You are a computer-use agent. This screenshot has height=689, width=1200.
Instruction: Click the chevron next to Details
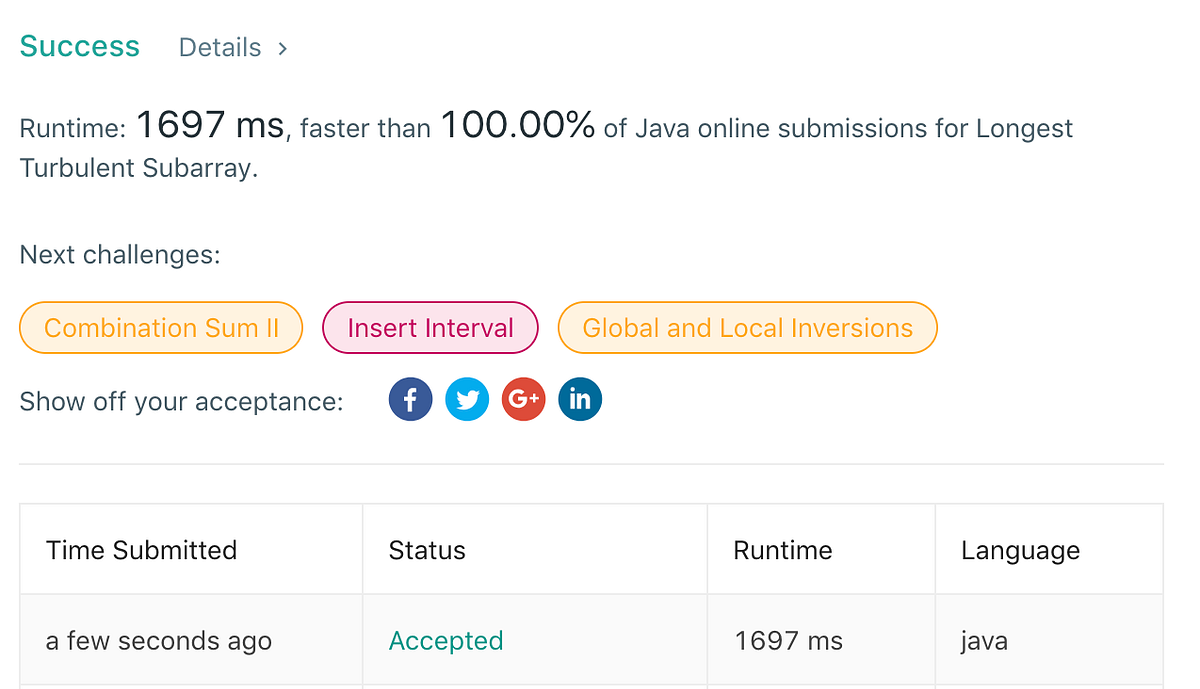click(x=283, y=48)
